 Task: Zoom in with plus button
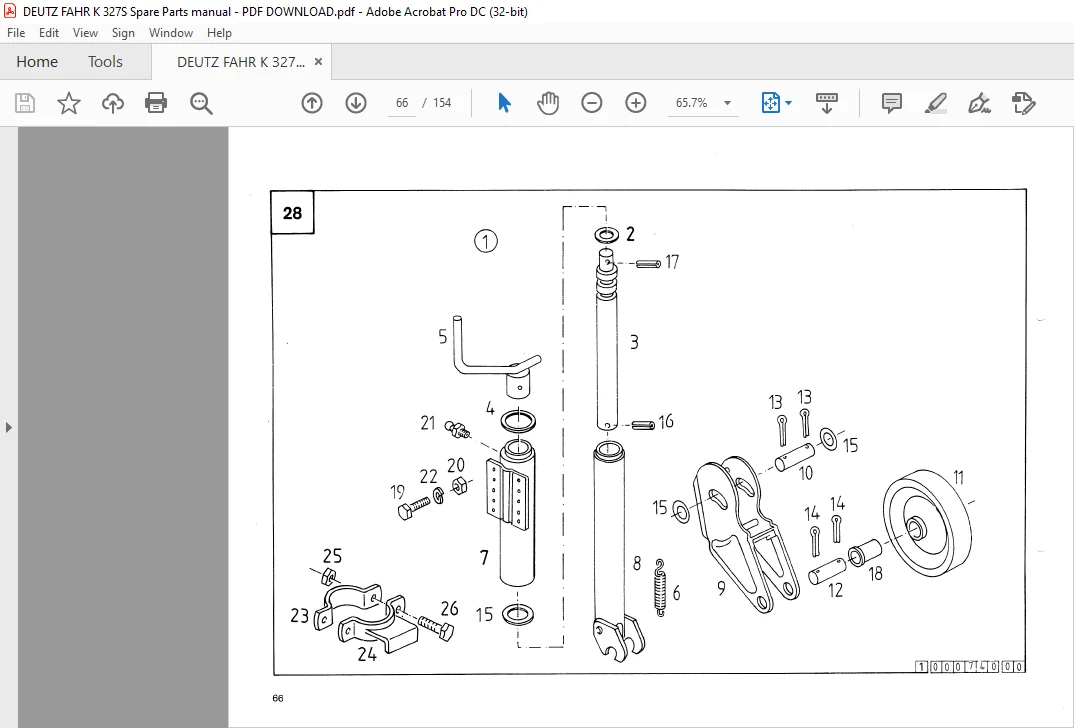pyautogui.click(x=636, y=103)
